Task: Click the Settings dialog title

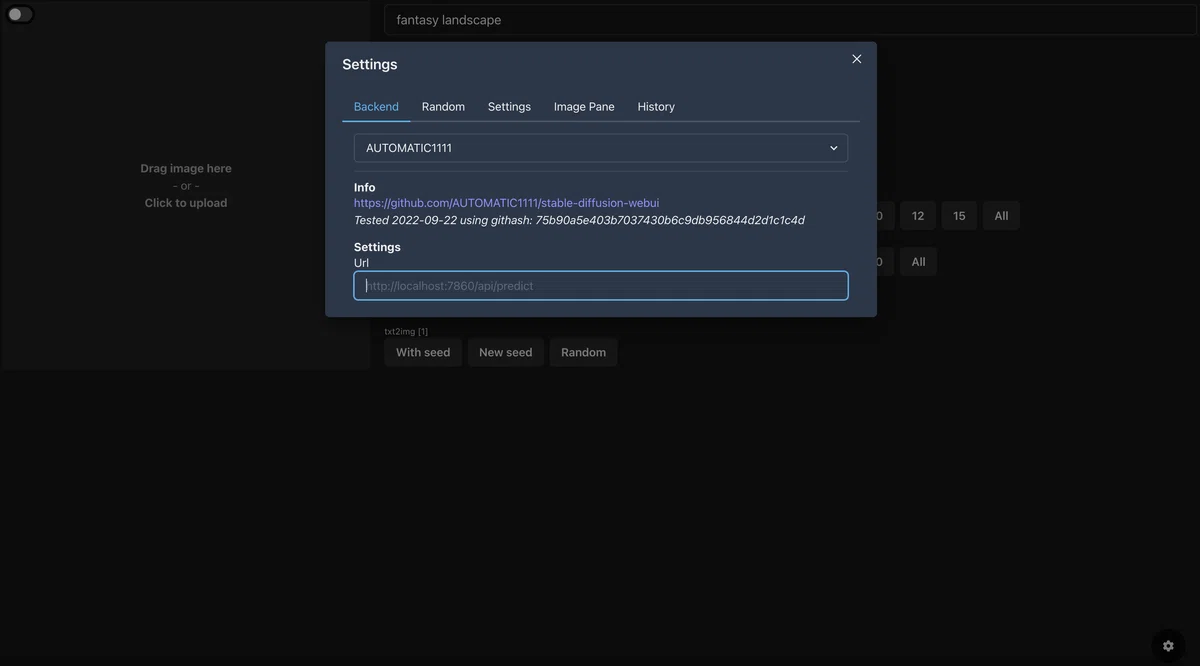Action: pyautogui.click(x=370, y=64)
